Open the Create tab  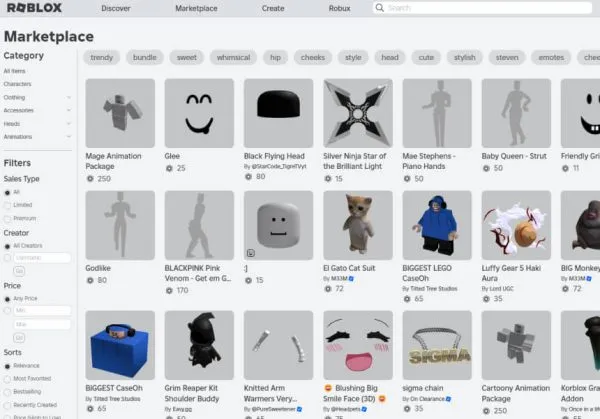tap(273, 8)
